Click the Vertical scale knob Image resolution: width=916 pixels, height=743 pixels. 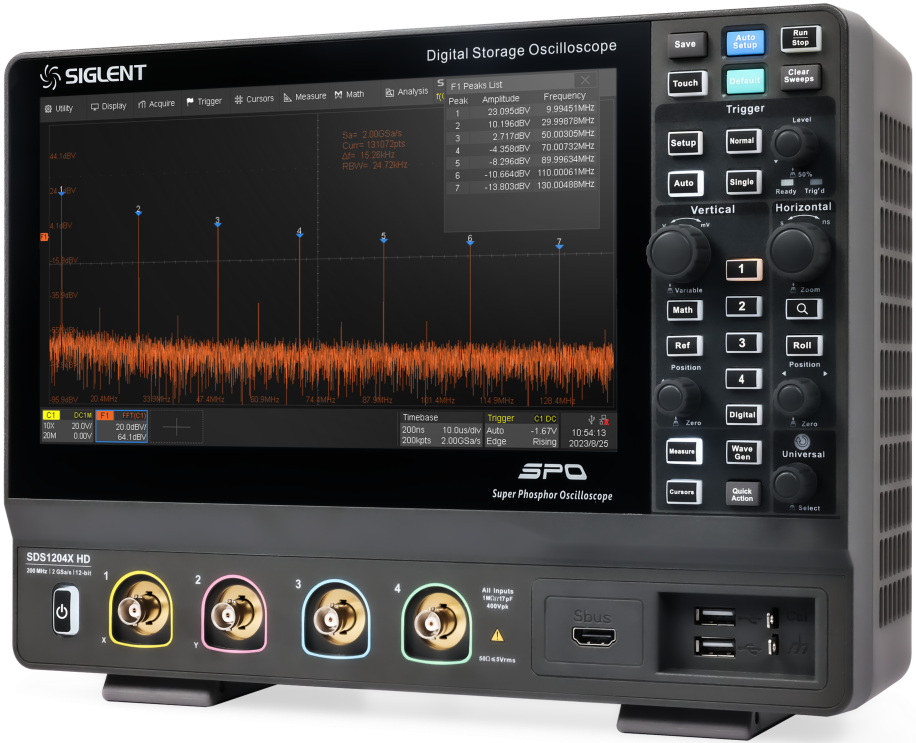[679, 254]
